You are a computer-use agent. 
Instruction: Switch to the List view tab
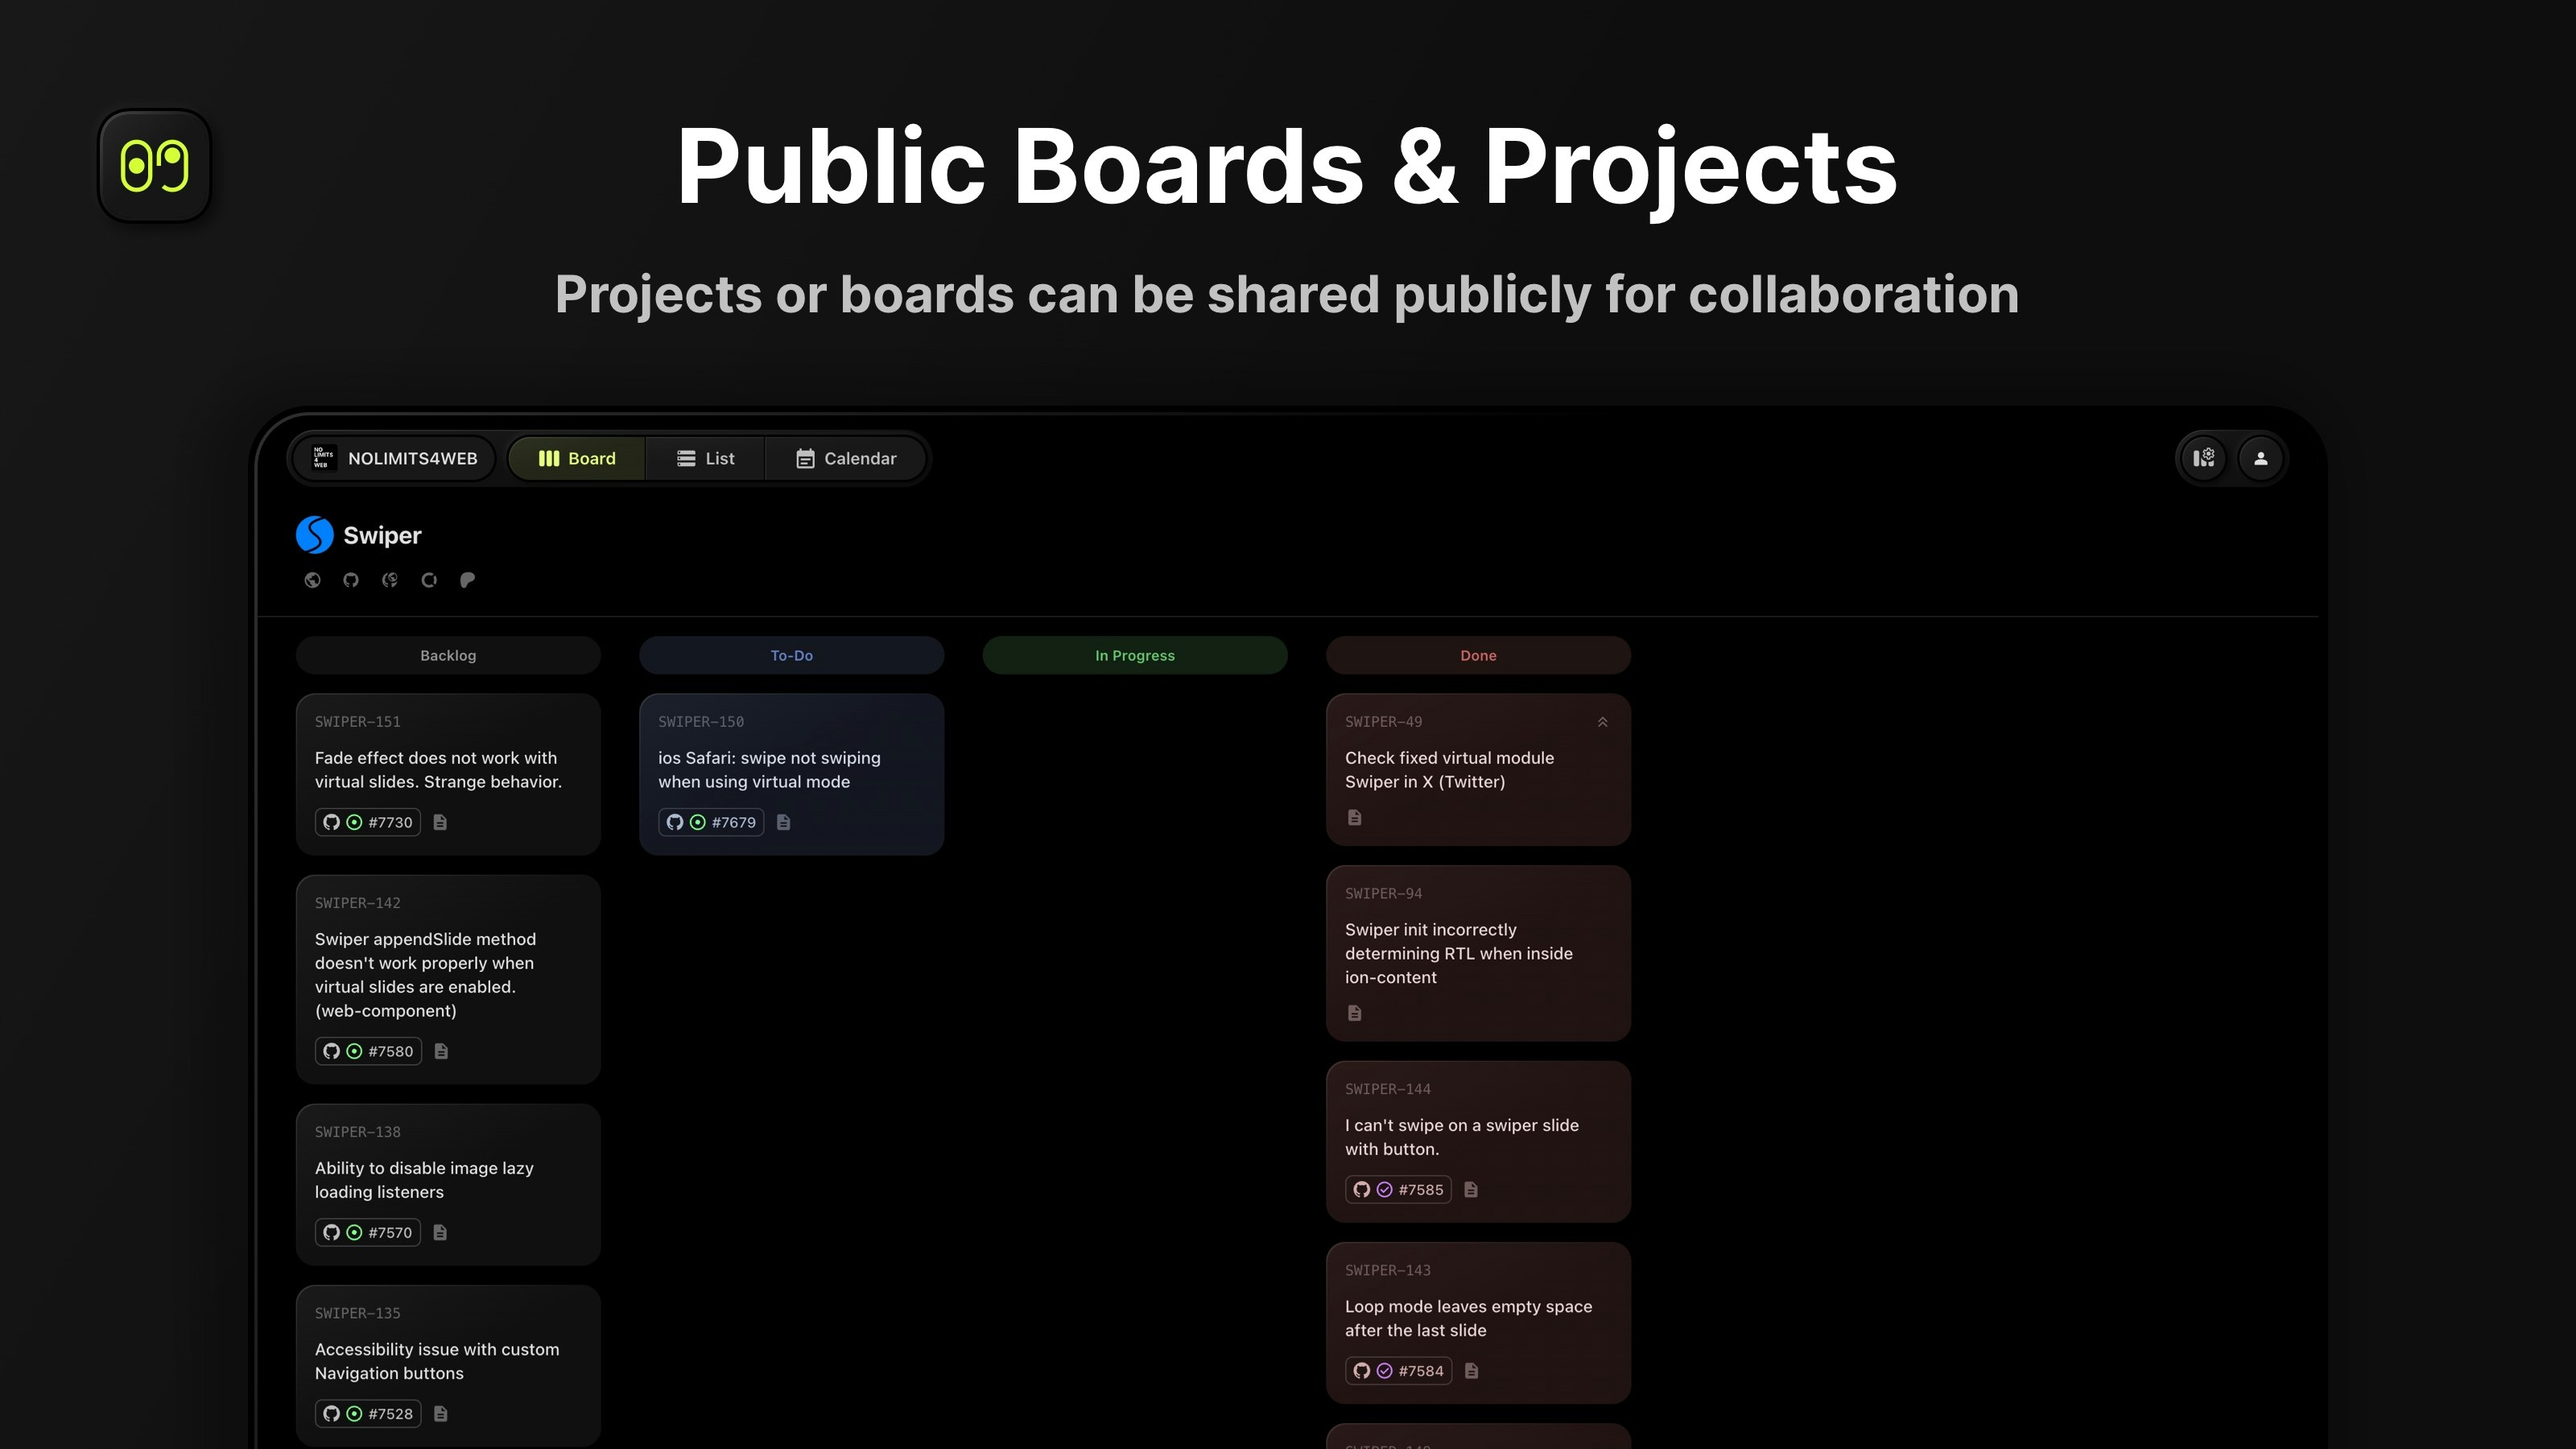[x=705, y=458]
